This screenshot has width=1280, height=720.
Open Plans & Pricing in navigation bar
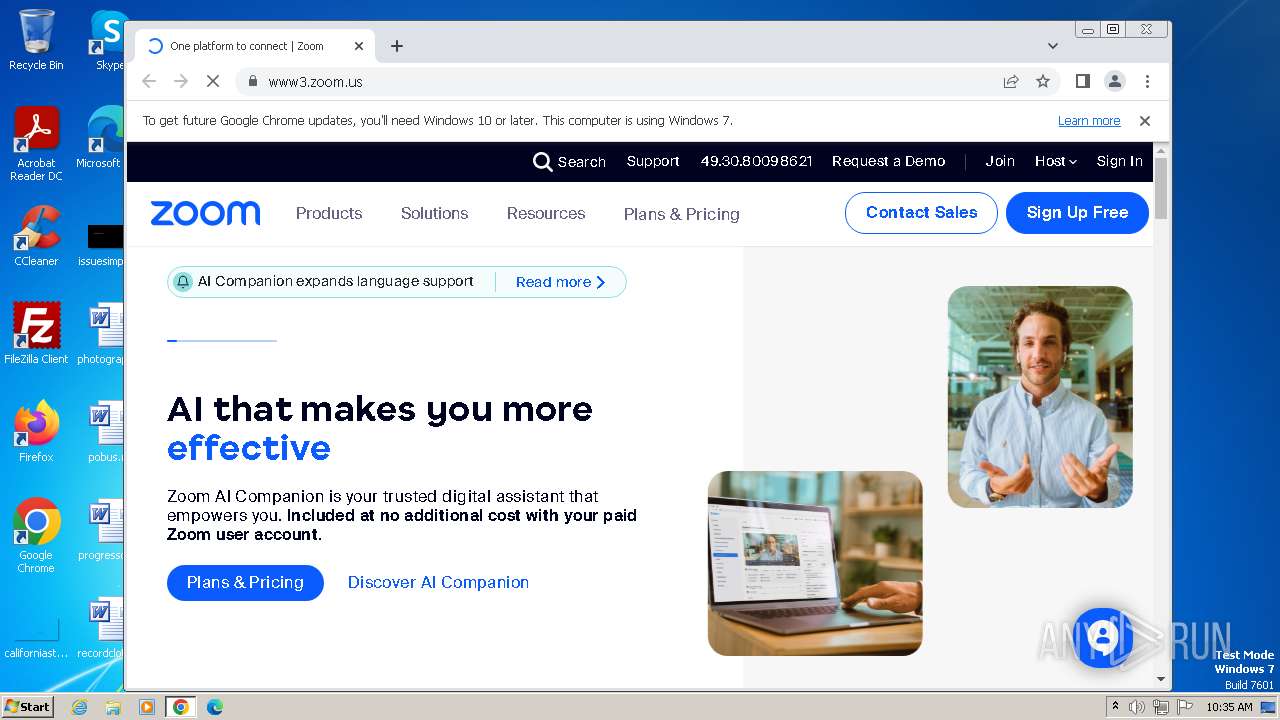tap(682, 214)
